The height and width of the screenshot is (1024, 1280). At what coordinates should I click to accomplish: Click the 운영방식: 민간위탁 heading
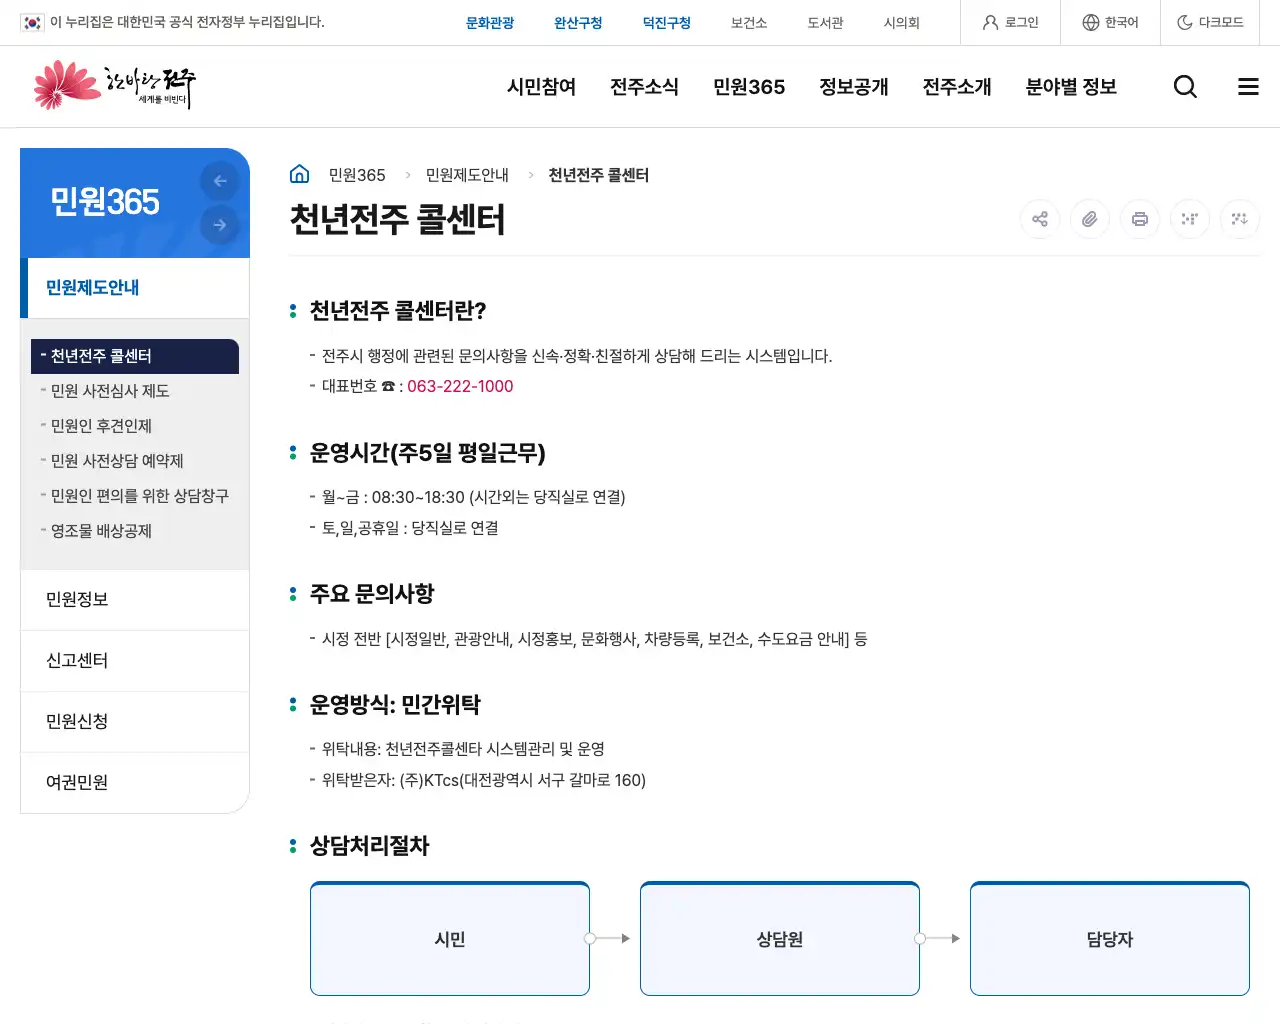click(395, 705)
